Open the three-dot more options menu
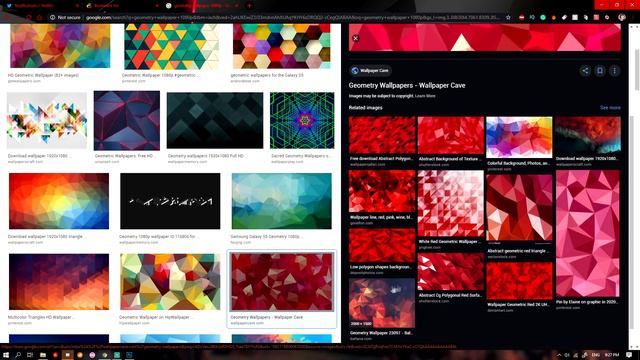 [614, 71]
